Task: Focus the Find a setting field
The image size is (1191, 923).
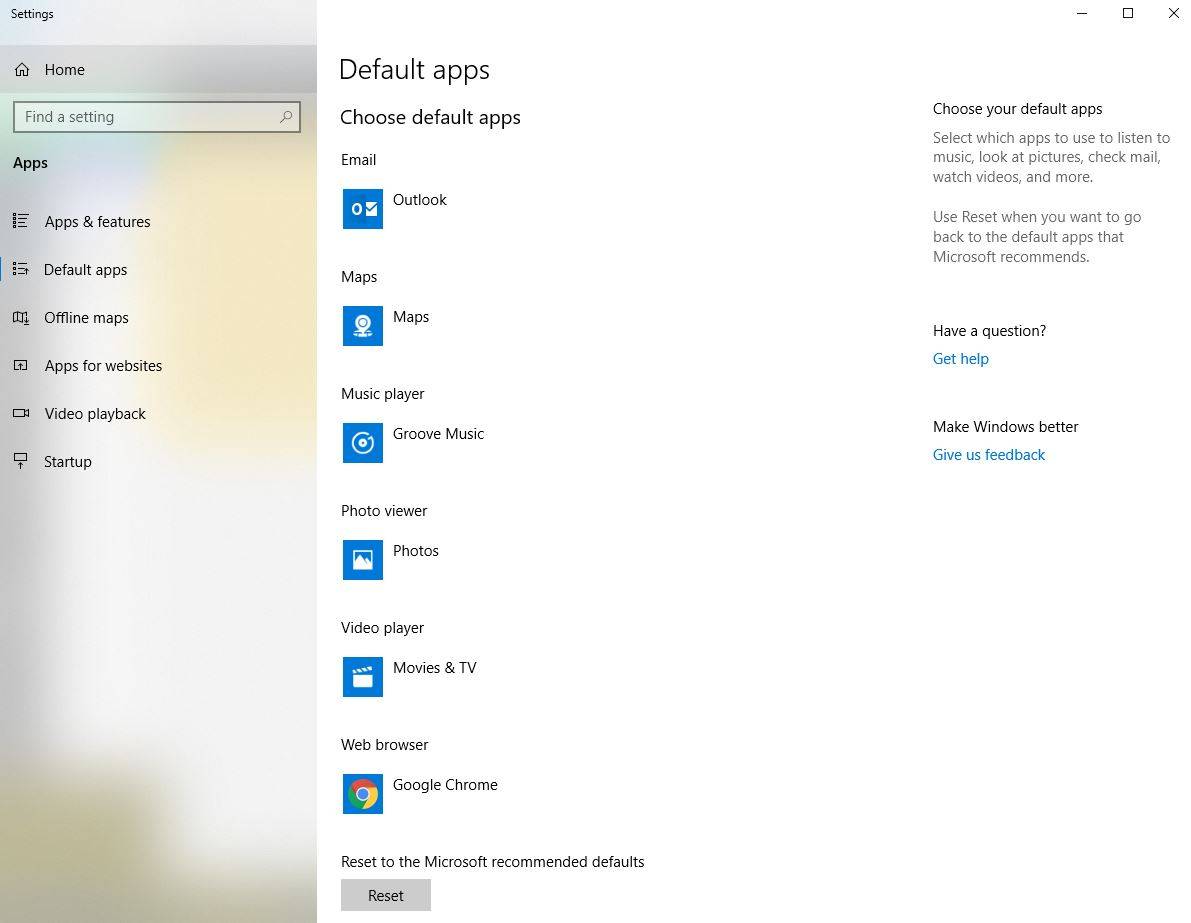Action: pos(145,117)
